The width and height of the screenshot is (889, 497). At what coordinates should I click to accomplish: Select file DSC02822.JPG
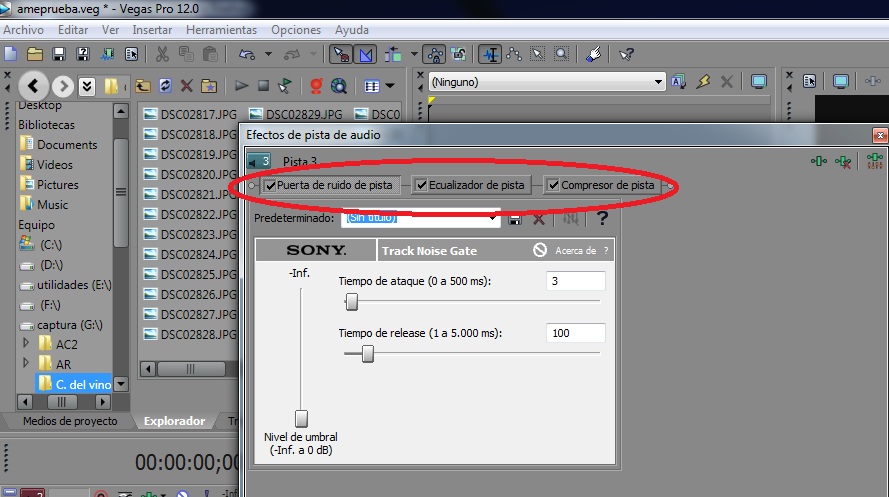point(190,215)
